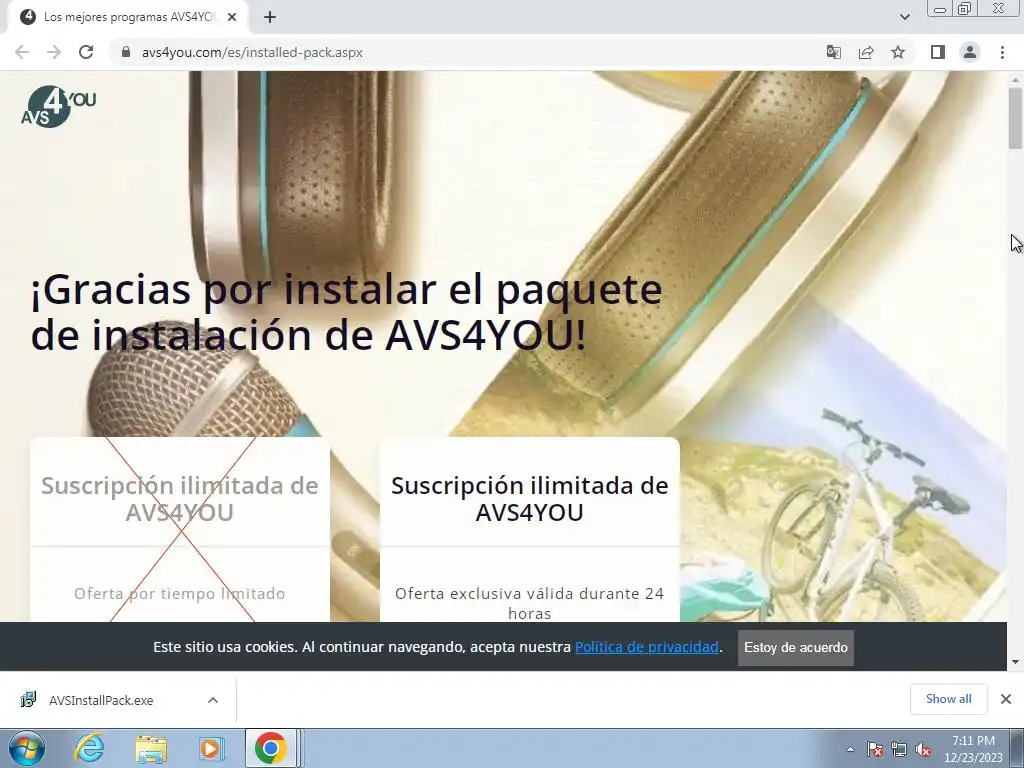Select crossed-out Suscripción ilimitada card title
The image size is (1024, 768).
[x=180, y=499]
